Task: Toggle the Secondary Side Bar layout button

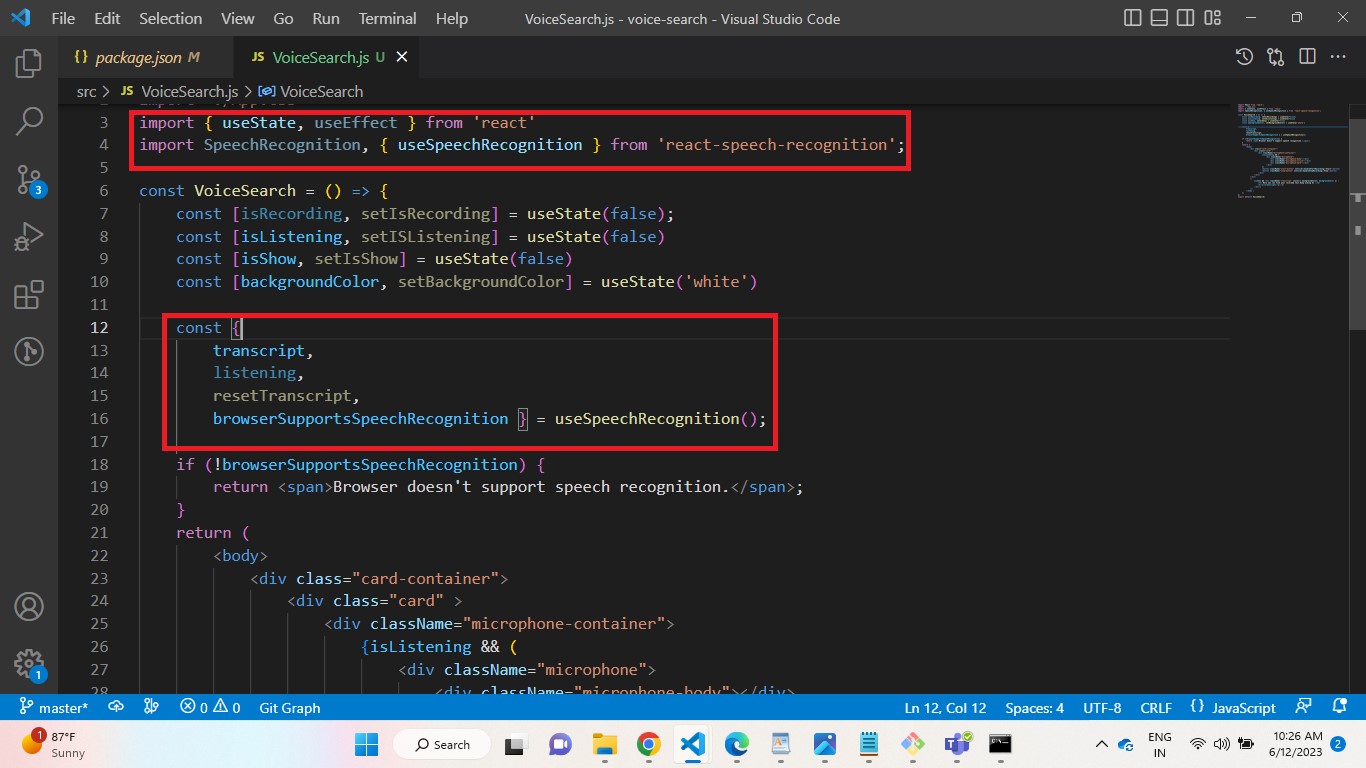Action: [1185, 19]
